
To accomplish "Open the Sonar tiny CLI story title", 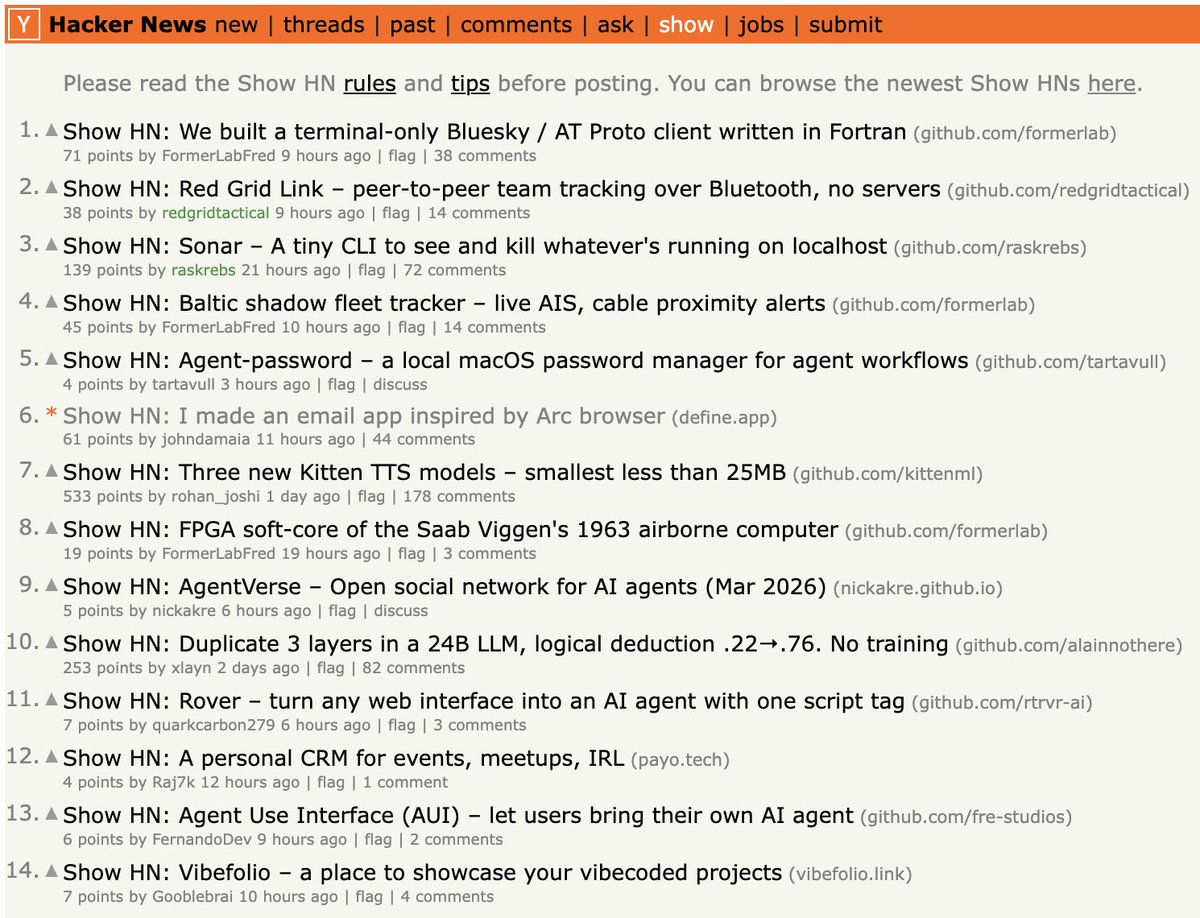I will click(x=475, y=245).
